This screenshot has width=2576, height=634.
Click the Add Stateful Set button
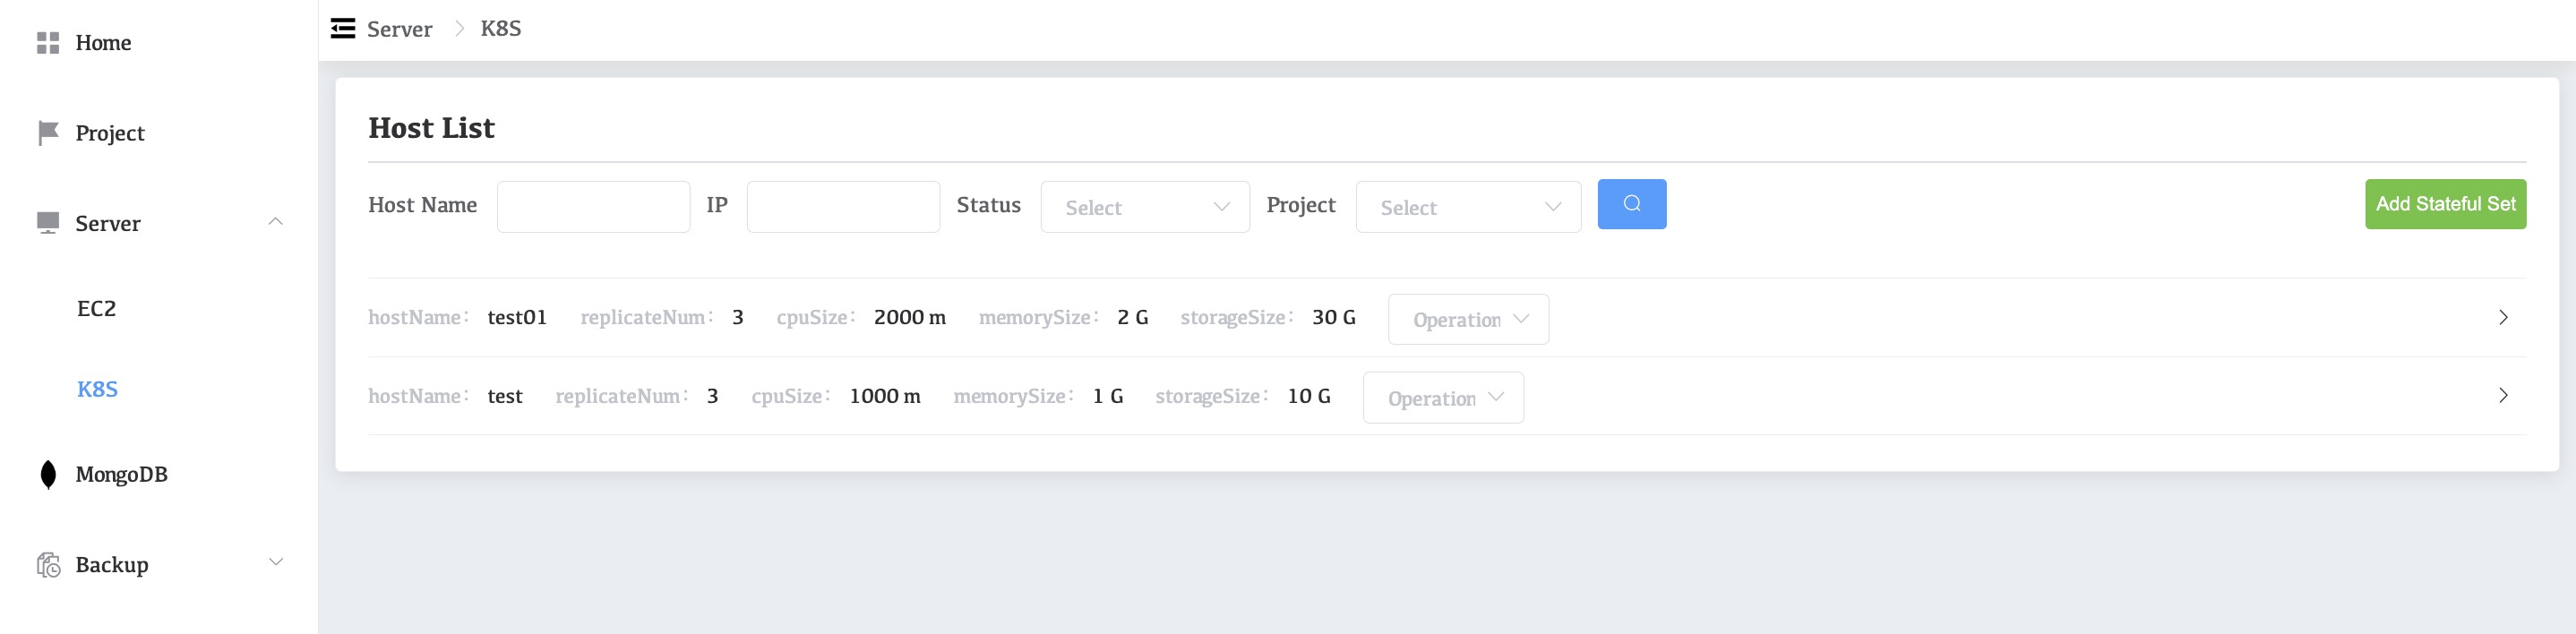click(2444, 204)
